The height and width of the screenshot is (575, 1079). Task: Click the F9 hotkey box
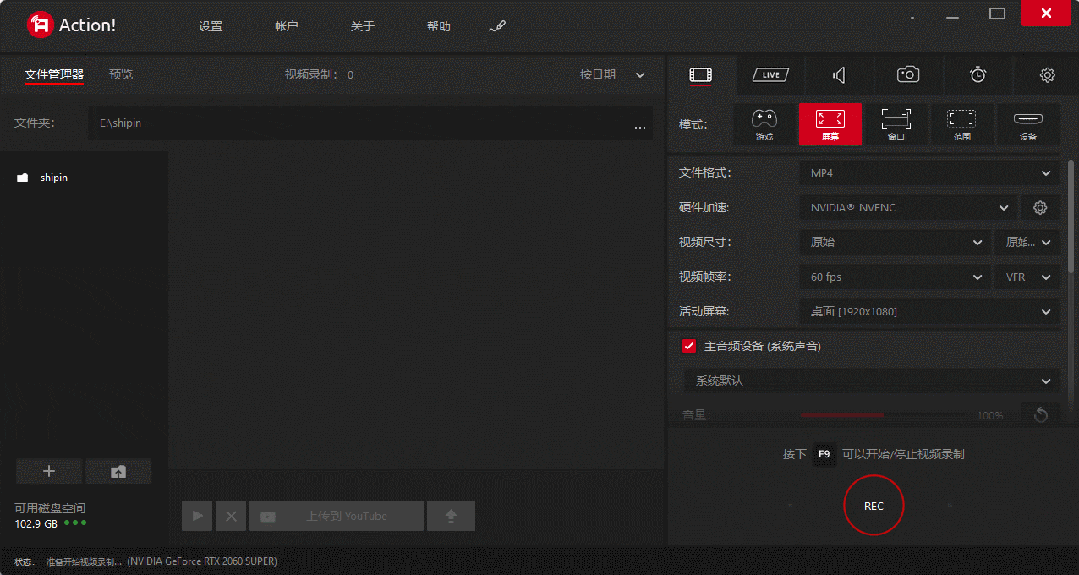tap(824, 454)
